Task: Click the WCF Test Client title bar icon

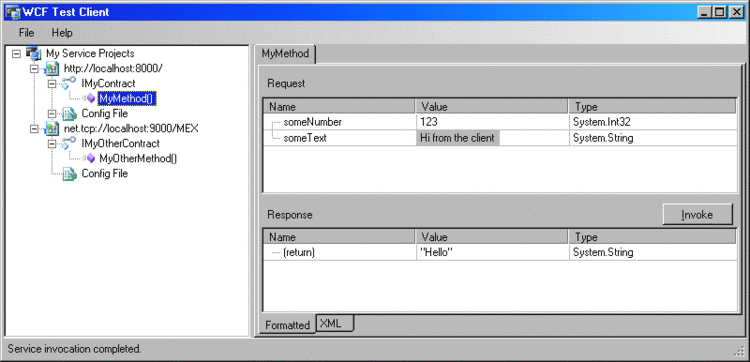Action: (x=12, y=12)
